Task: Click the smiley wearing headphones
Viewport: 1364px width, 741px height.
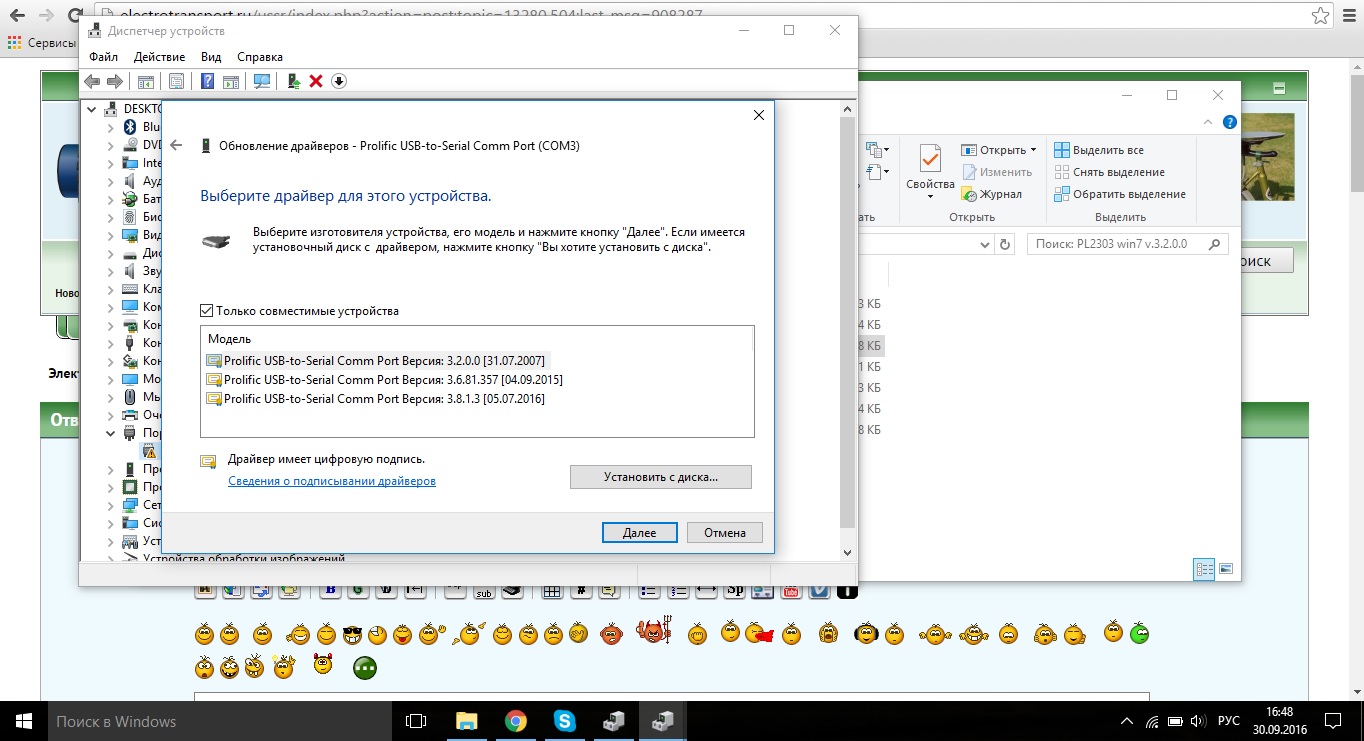Action: point(867,633)
